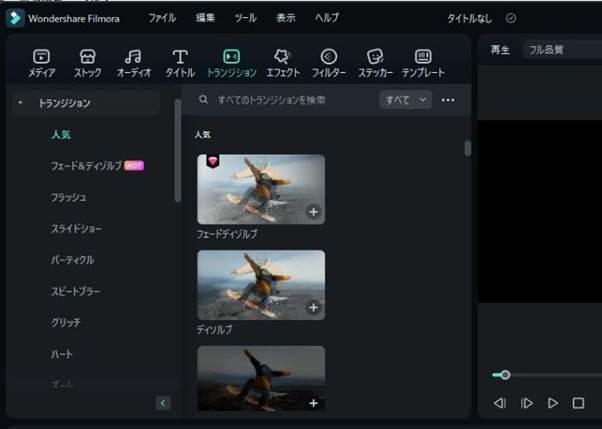602x429 pixels.
Task: Open the オーディオ (Audio) tab
Action: pyautogui.click(x=134, y=64)
